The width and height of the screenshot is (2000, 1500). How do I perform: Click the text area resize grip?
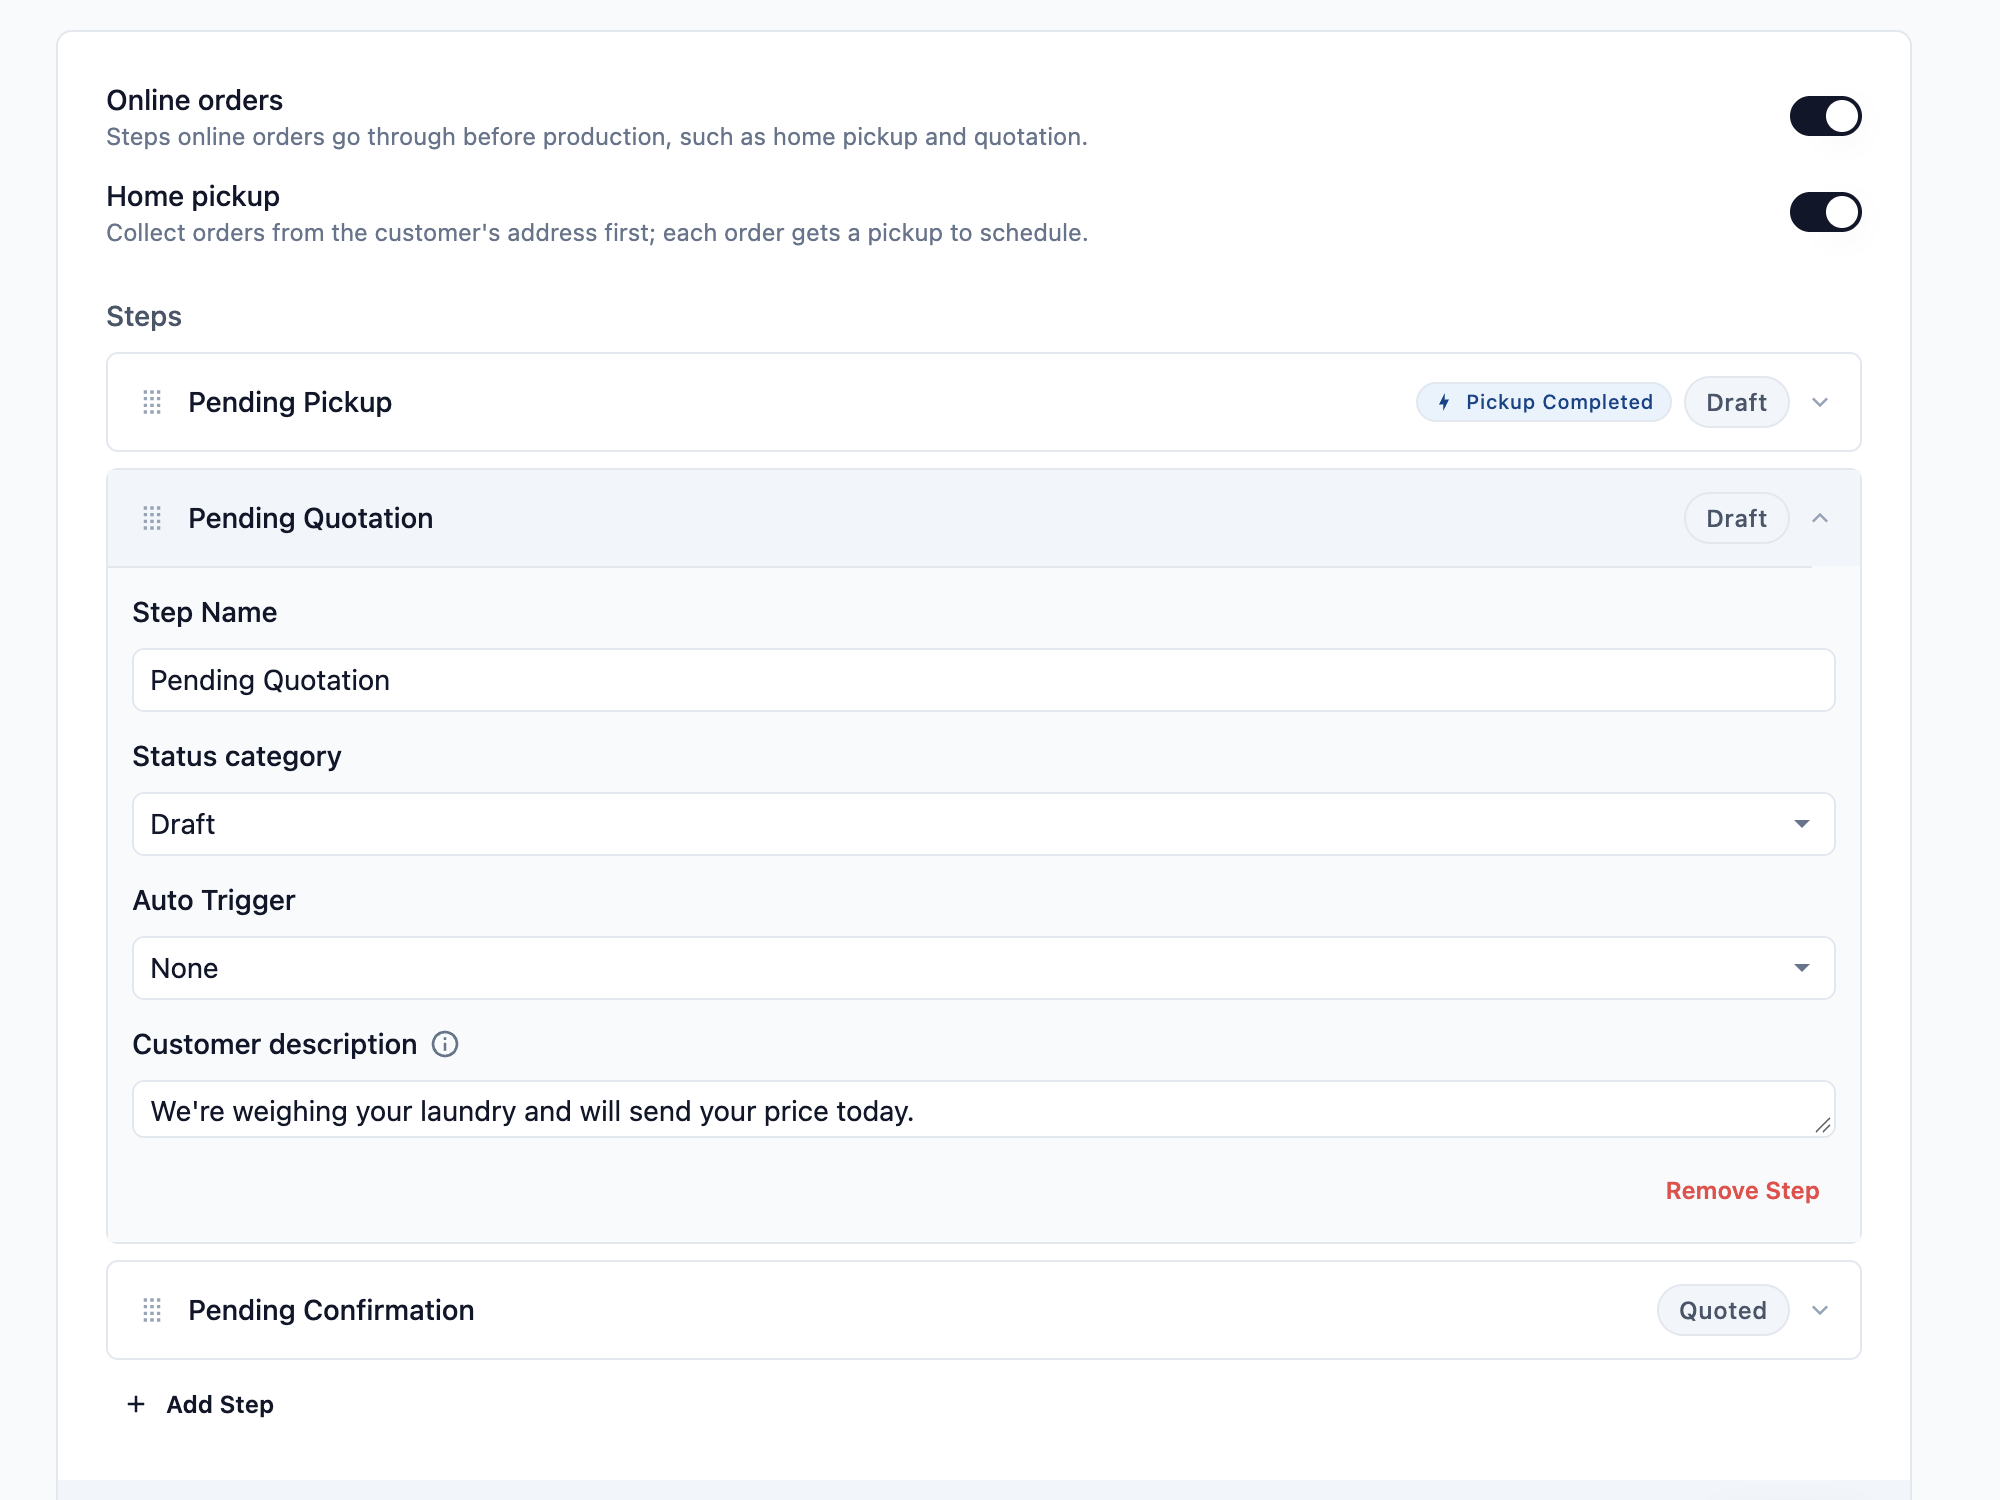(x=1823, y=1125)
